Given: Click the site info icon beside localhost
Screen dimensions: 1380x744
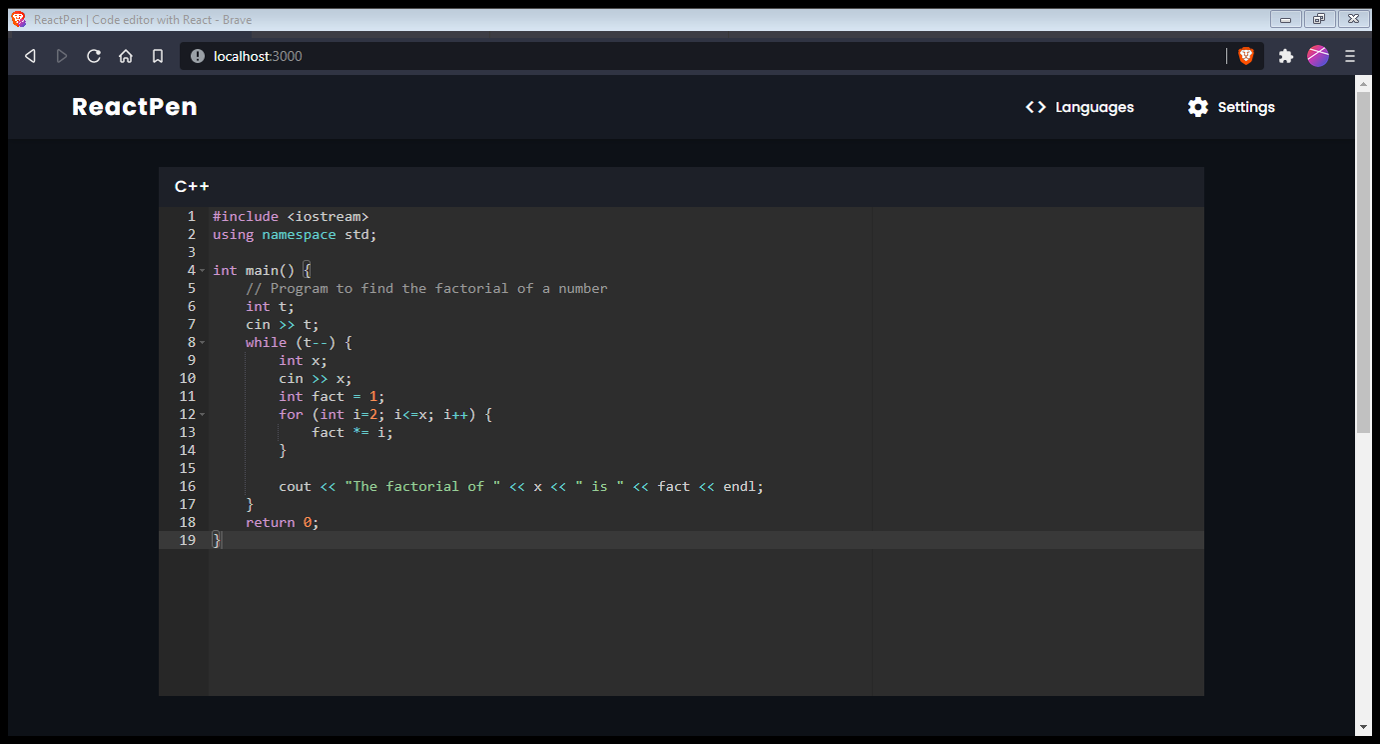Looking at the screenshot, I should [x=198, y=56].
